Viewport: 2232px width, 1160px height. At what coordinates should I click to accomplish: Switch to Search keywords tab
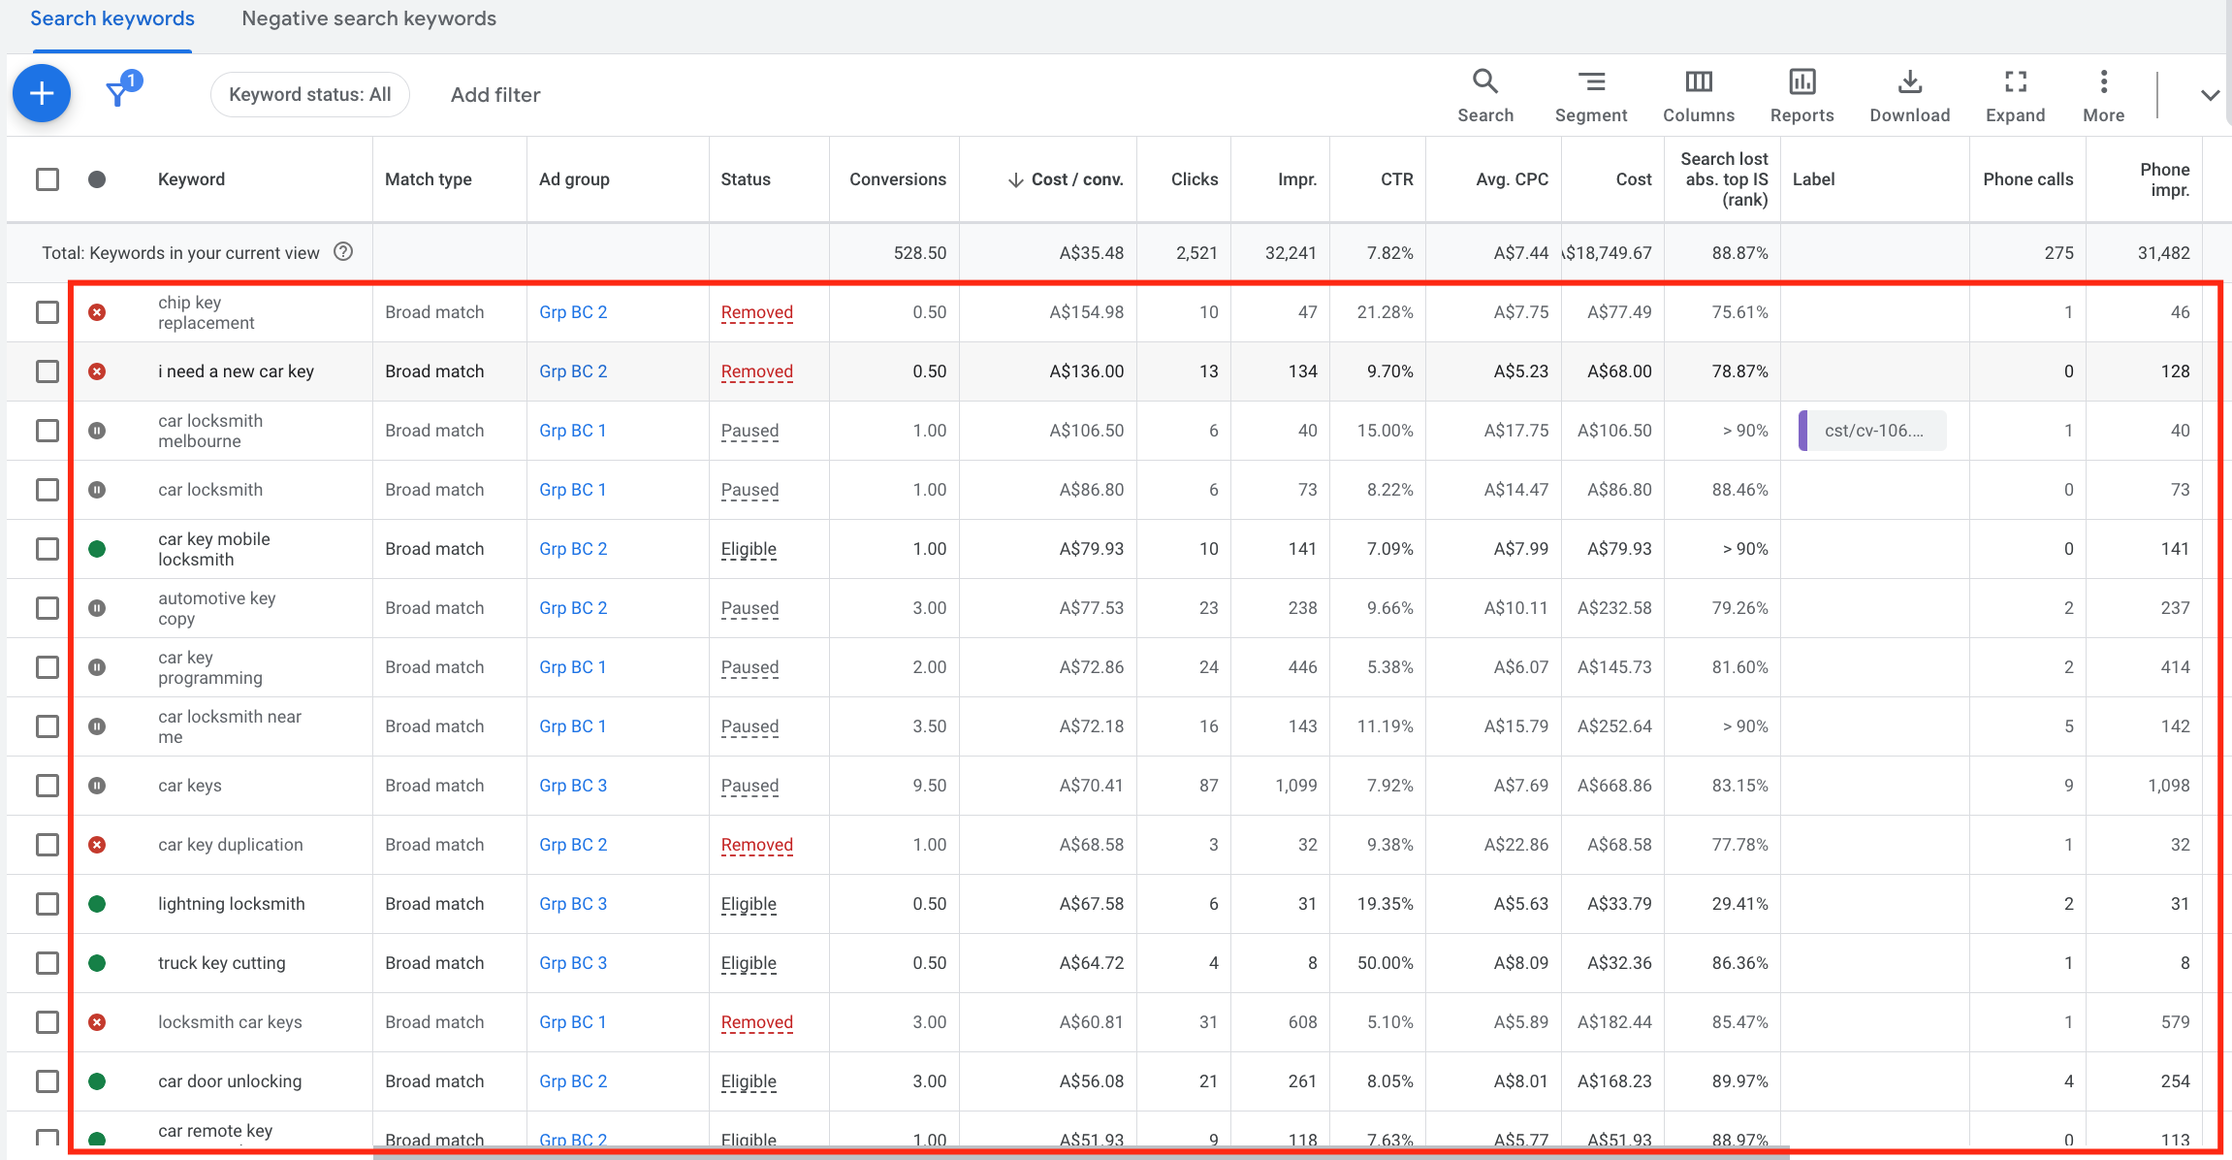click(112, 19)
